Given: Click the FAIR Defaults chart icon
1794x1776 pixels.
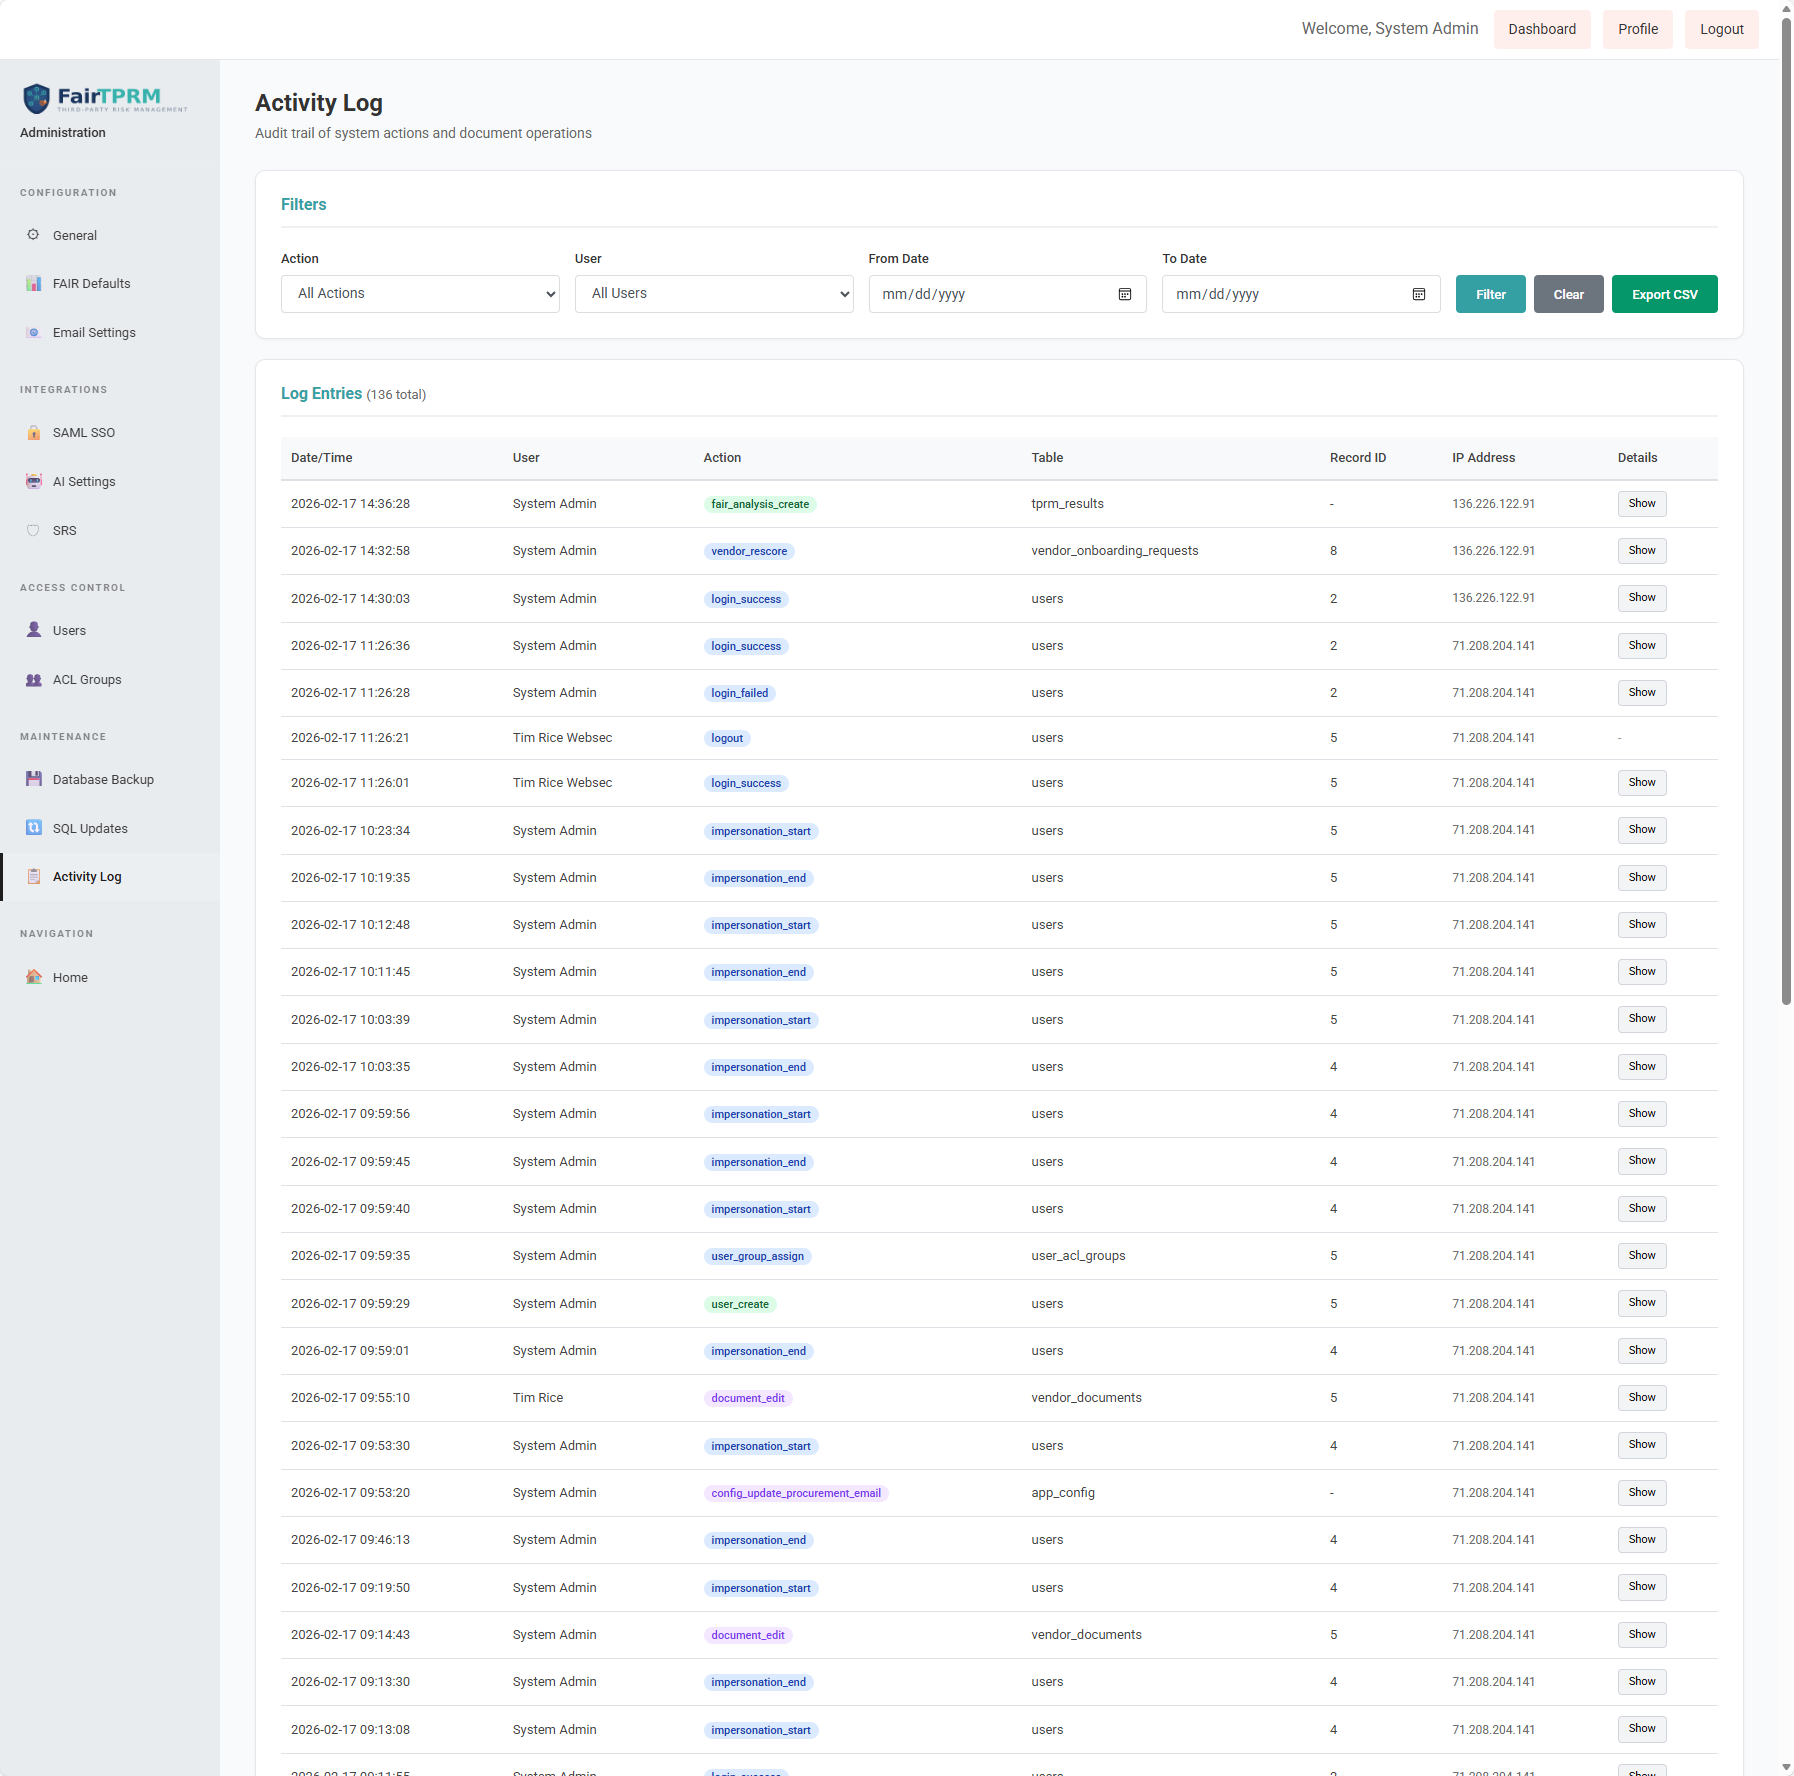Looking at the screenshot, I should tap(33, 284).
